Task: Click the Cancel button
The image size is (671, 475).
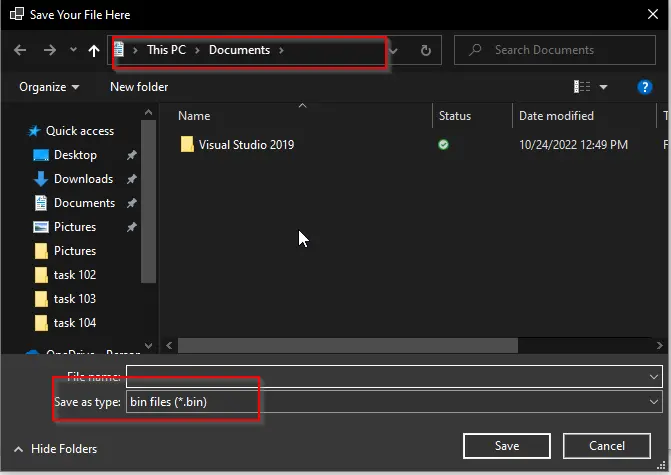Action: [x=607, y=445]
